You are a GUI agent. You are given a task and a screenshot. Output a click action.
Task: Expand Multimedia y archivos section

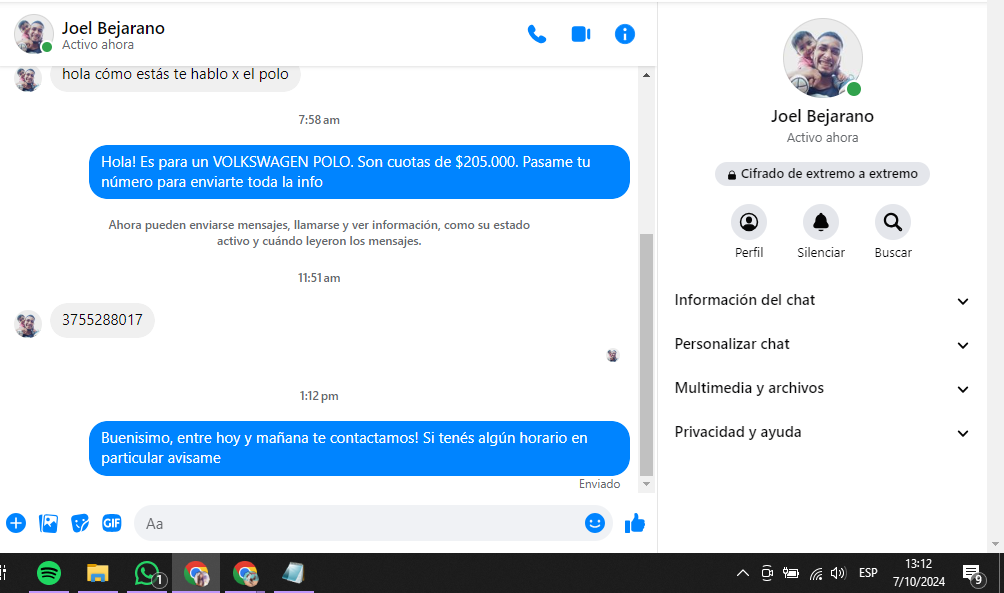(822, 388)
